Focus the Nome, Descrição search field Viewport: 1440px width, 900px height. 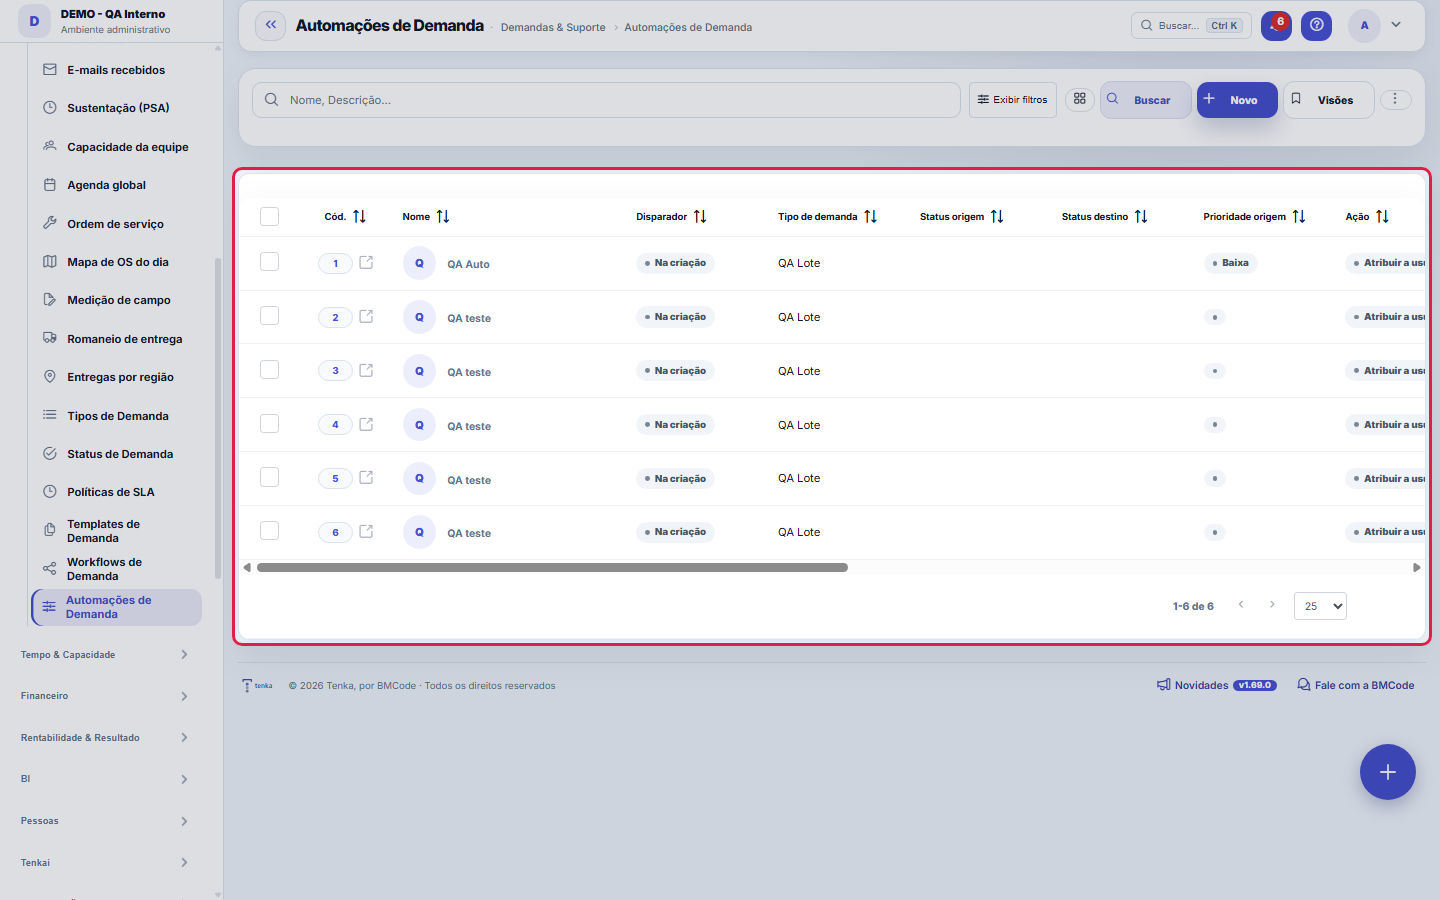(606, 100)
